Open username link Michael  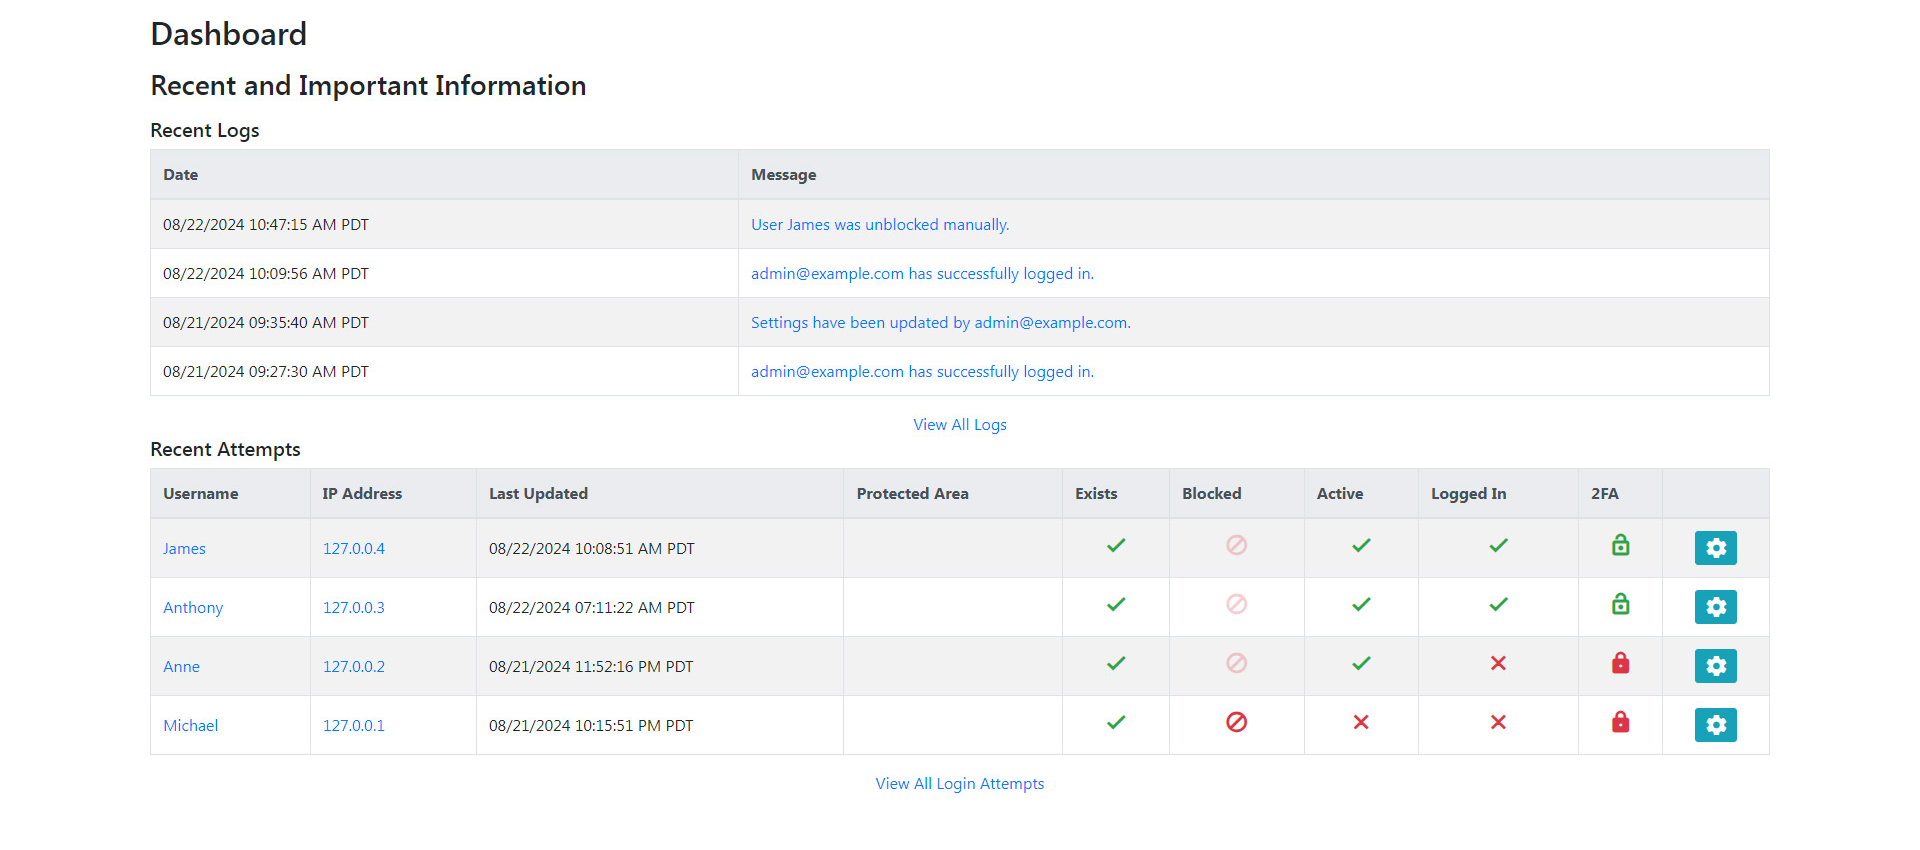pyautogui.click(x=190, y=726)
